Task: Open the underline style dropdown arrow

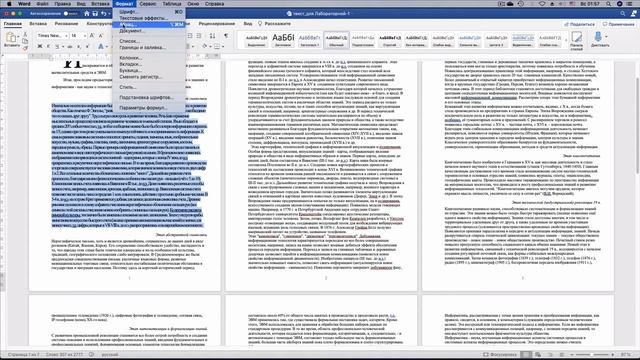Action: tap(62, 47)
